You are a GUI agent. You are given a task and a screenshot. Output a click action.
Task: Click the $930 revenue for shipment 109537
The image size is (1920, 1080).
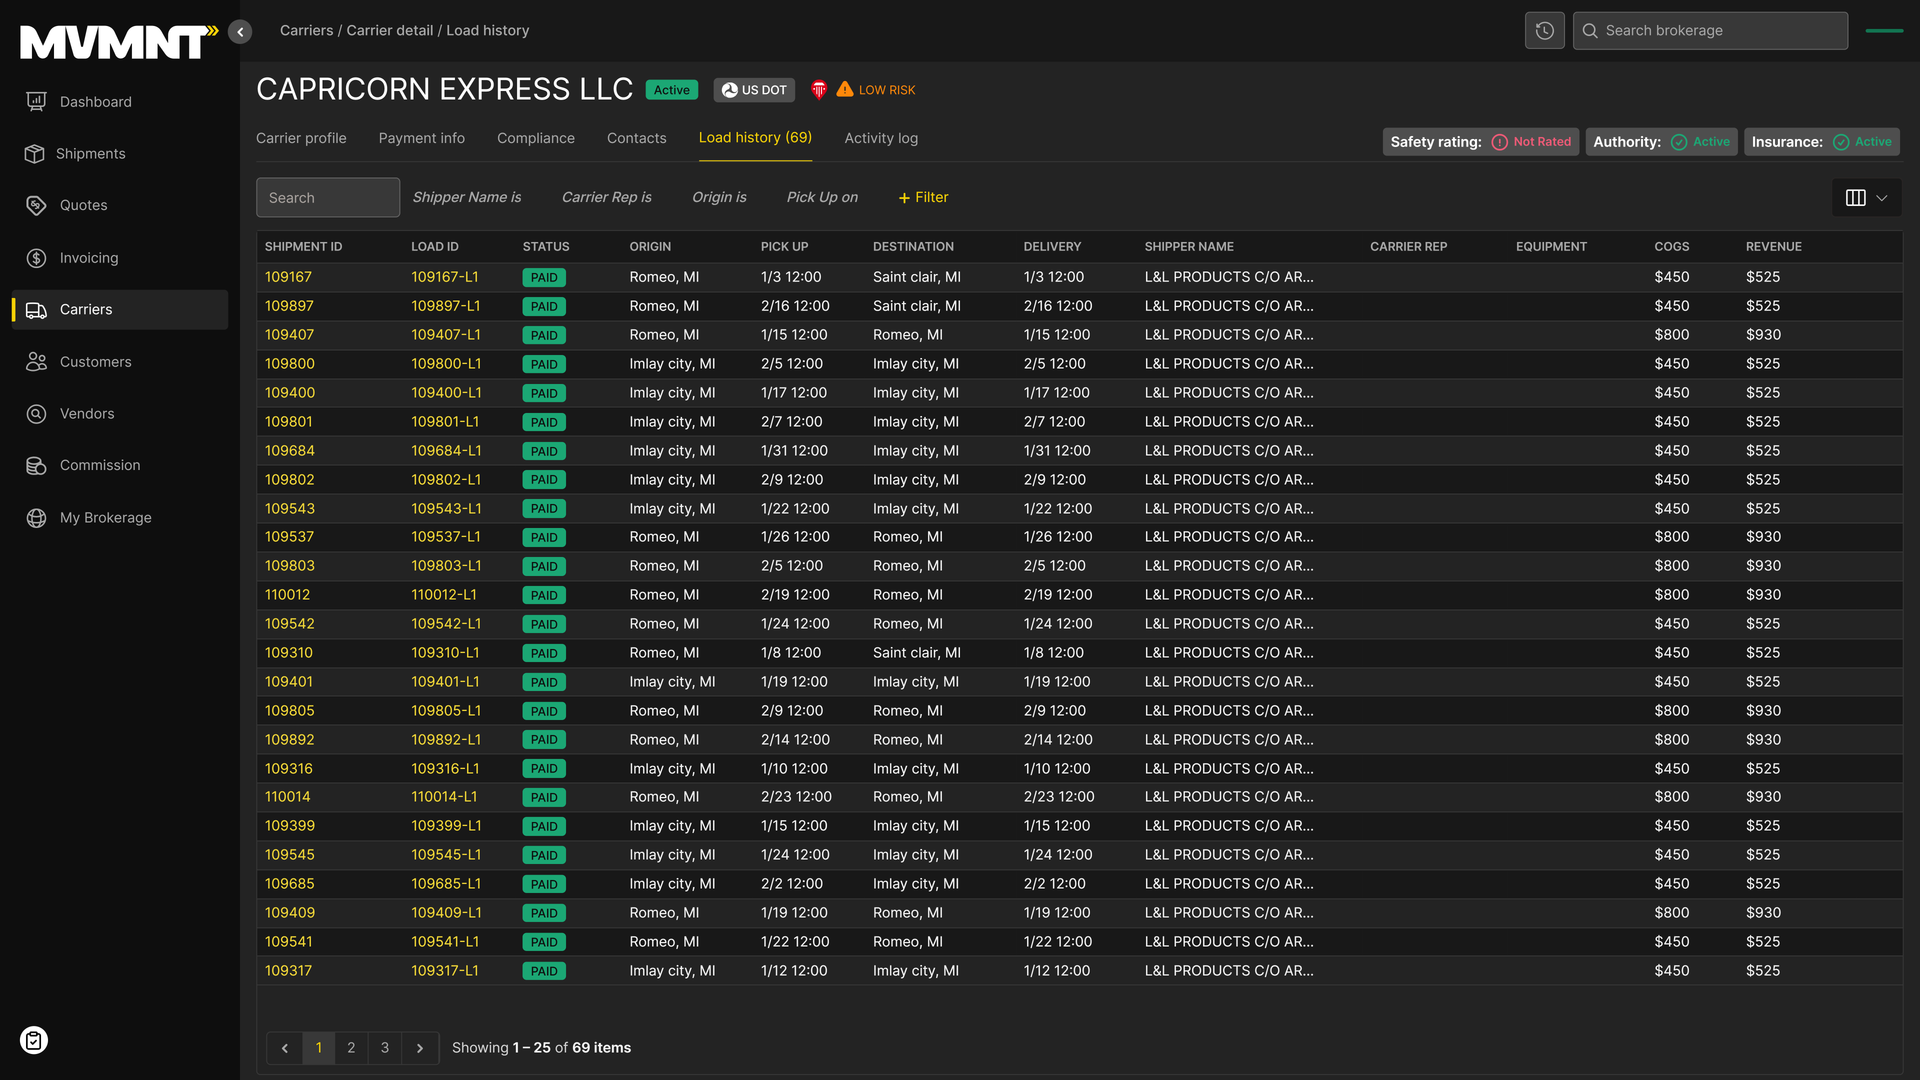pyautogui.click(x=1763, y=537)
